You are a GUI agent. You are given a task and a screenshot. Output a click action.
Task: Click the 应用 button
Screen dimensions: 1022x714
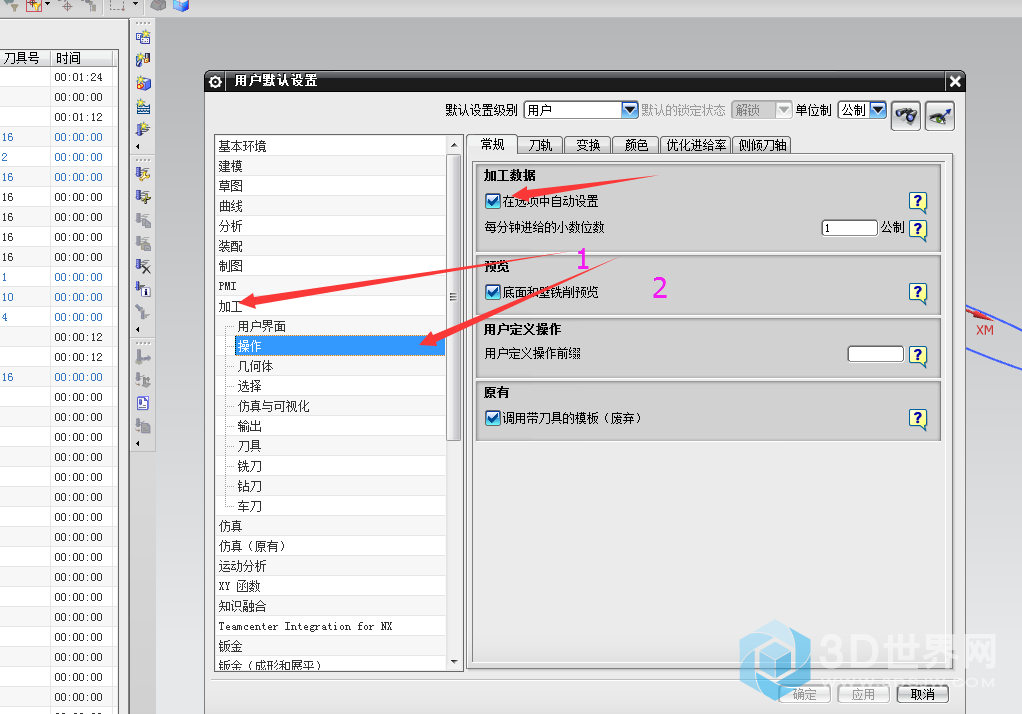pos(864,694)
